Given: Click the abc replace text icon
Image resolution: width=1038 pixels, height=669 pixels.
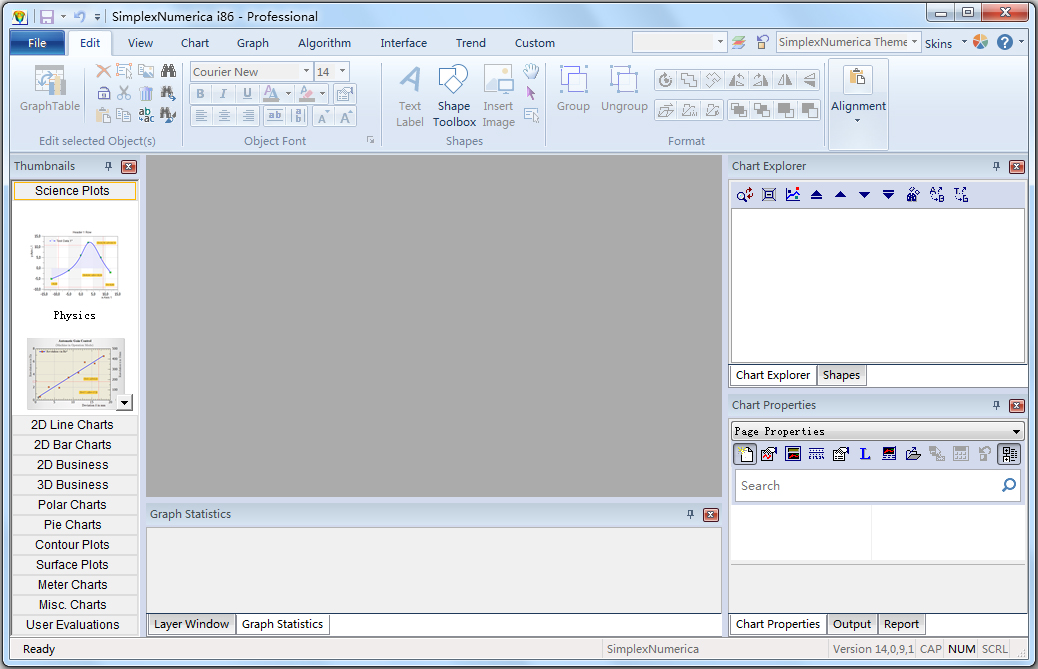Looking at the screenshot, I should [146, 115].
